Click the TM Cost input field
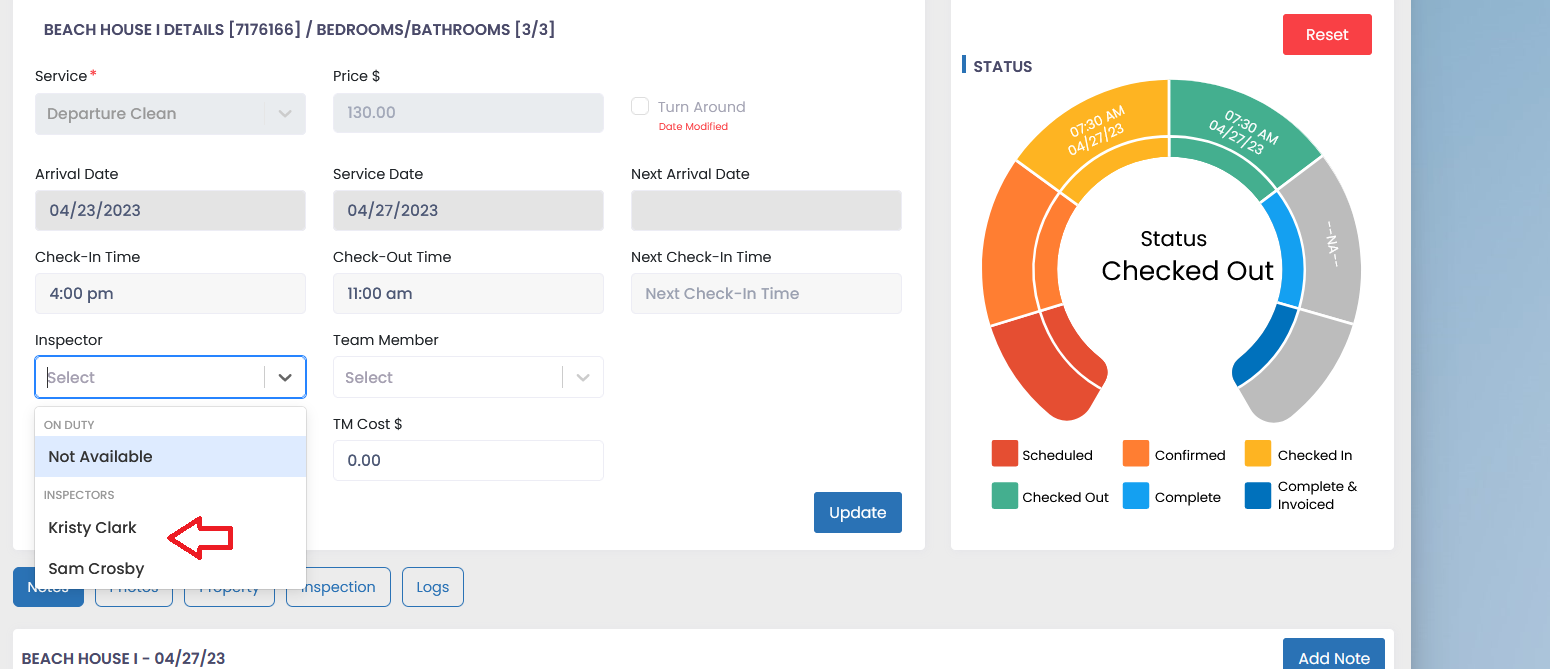This screenshot has width=1550, height=669. point(468,460)
